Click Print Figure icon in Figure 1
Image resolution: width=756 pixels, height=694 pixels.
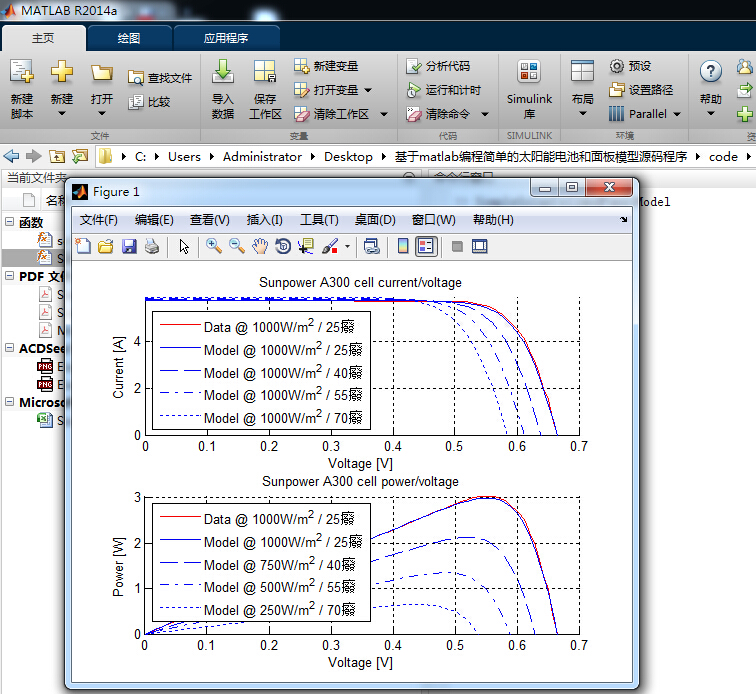pos(152,246)
